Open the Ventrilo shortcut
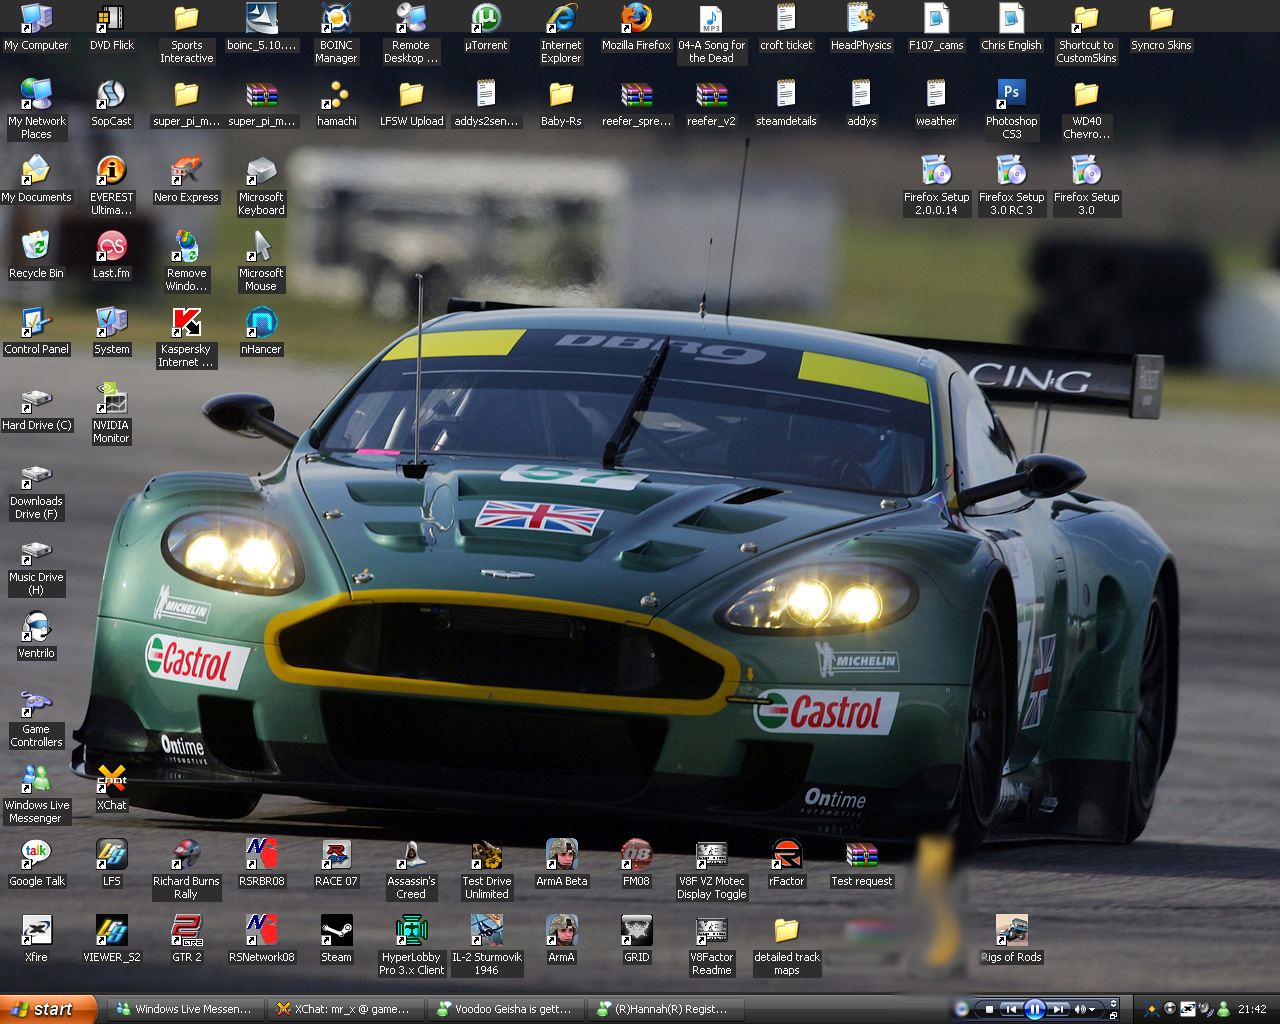Screen dimensions: 1280x1024 (36, 628)
